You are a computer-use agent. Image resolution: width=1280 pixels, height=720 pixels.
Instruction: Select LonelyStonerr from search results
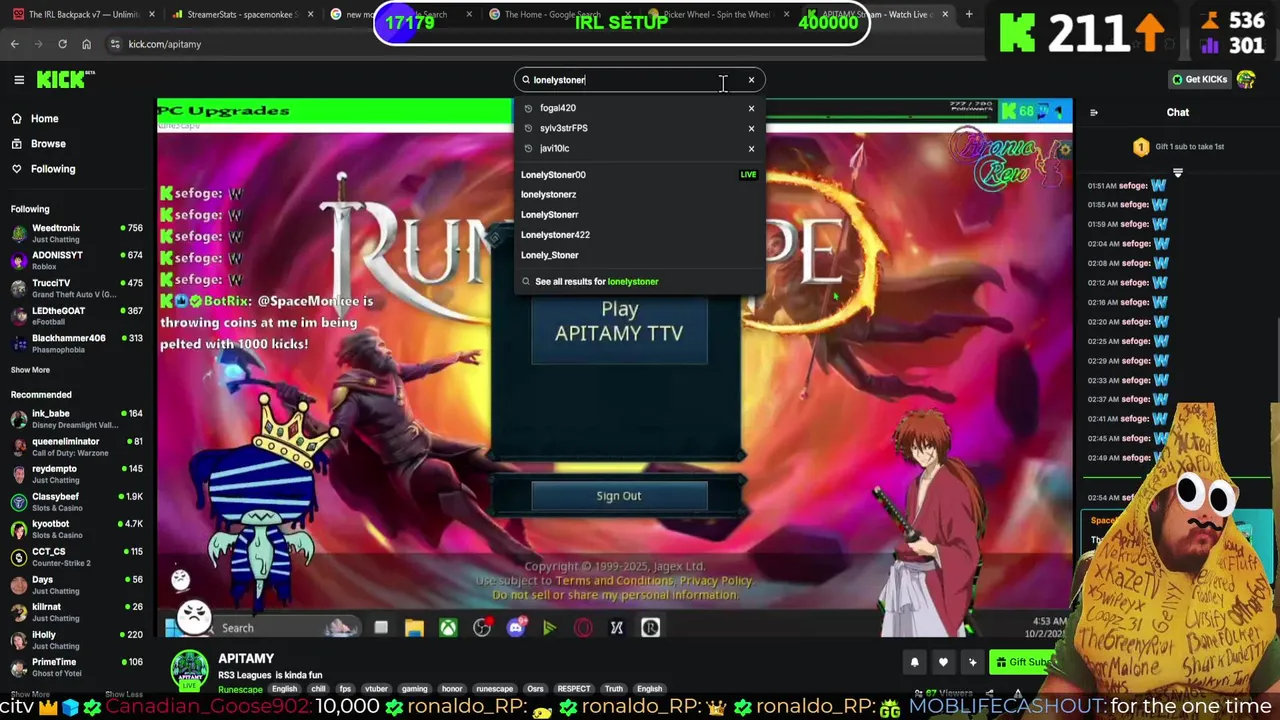[639, 215]
